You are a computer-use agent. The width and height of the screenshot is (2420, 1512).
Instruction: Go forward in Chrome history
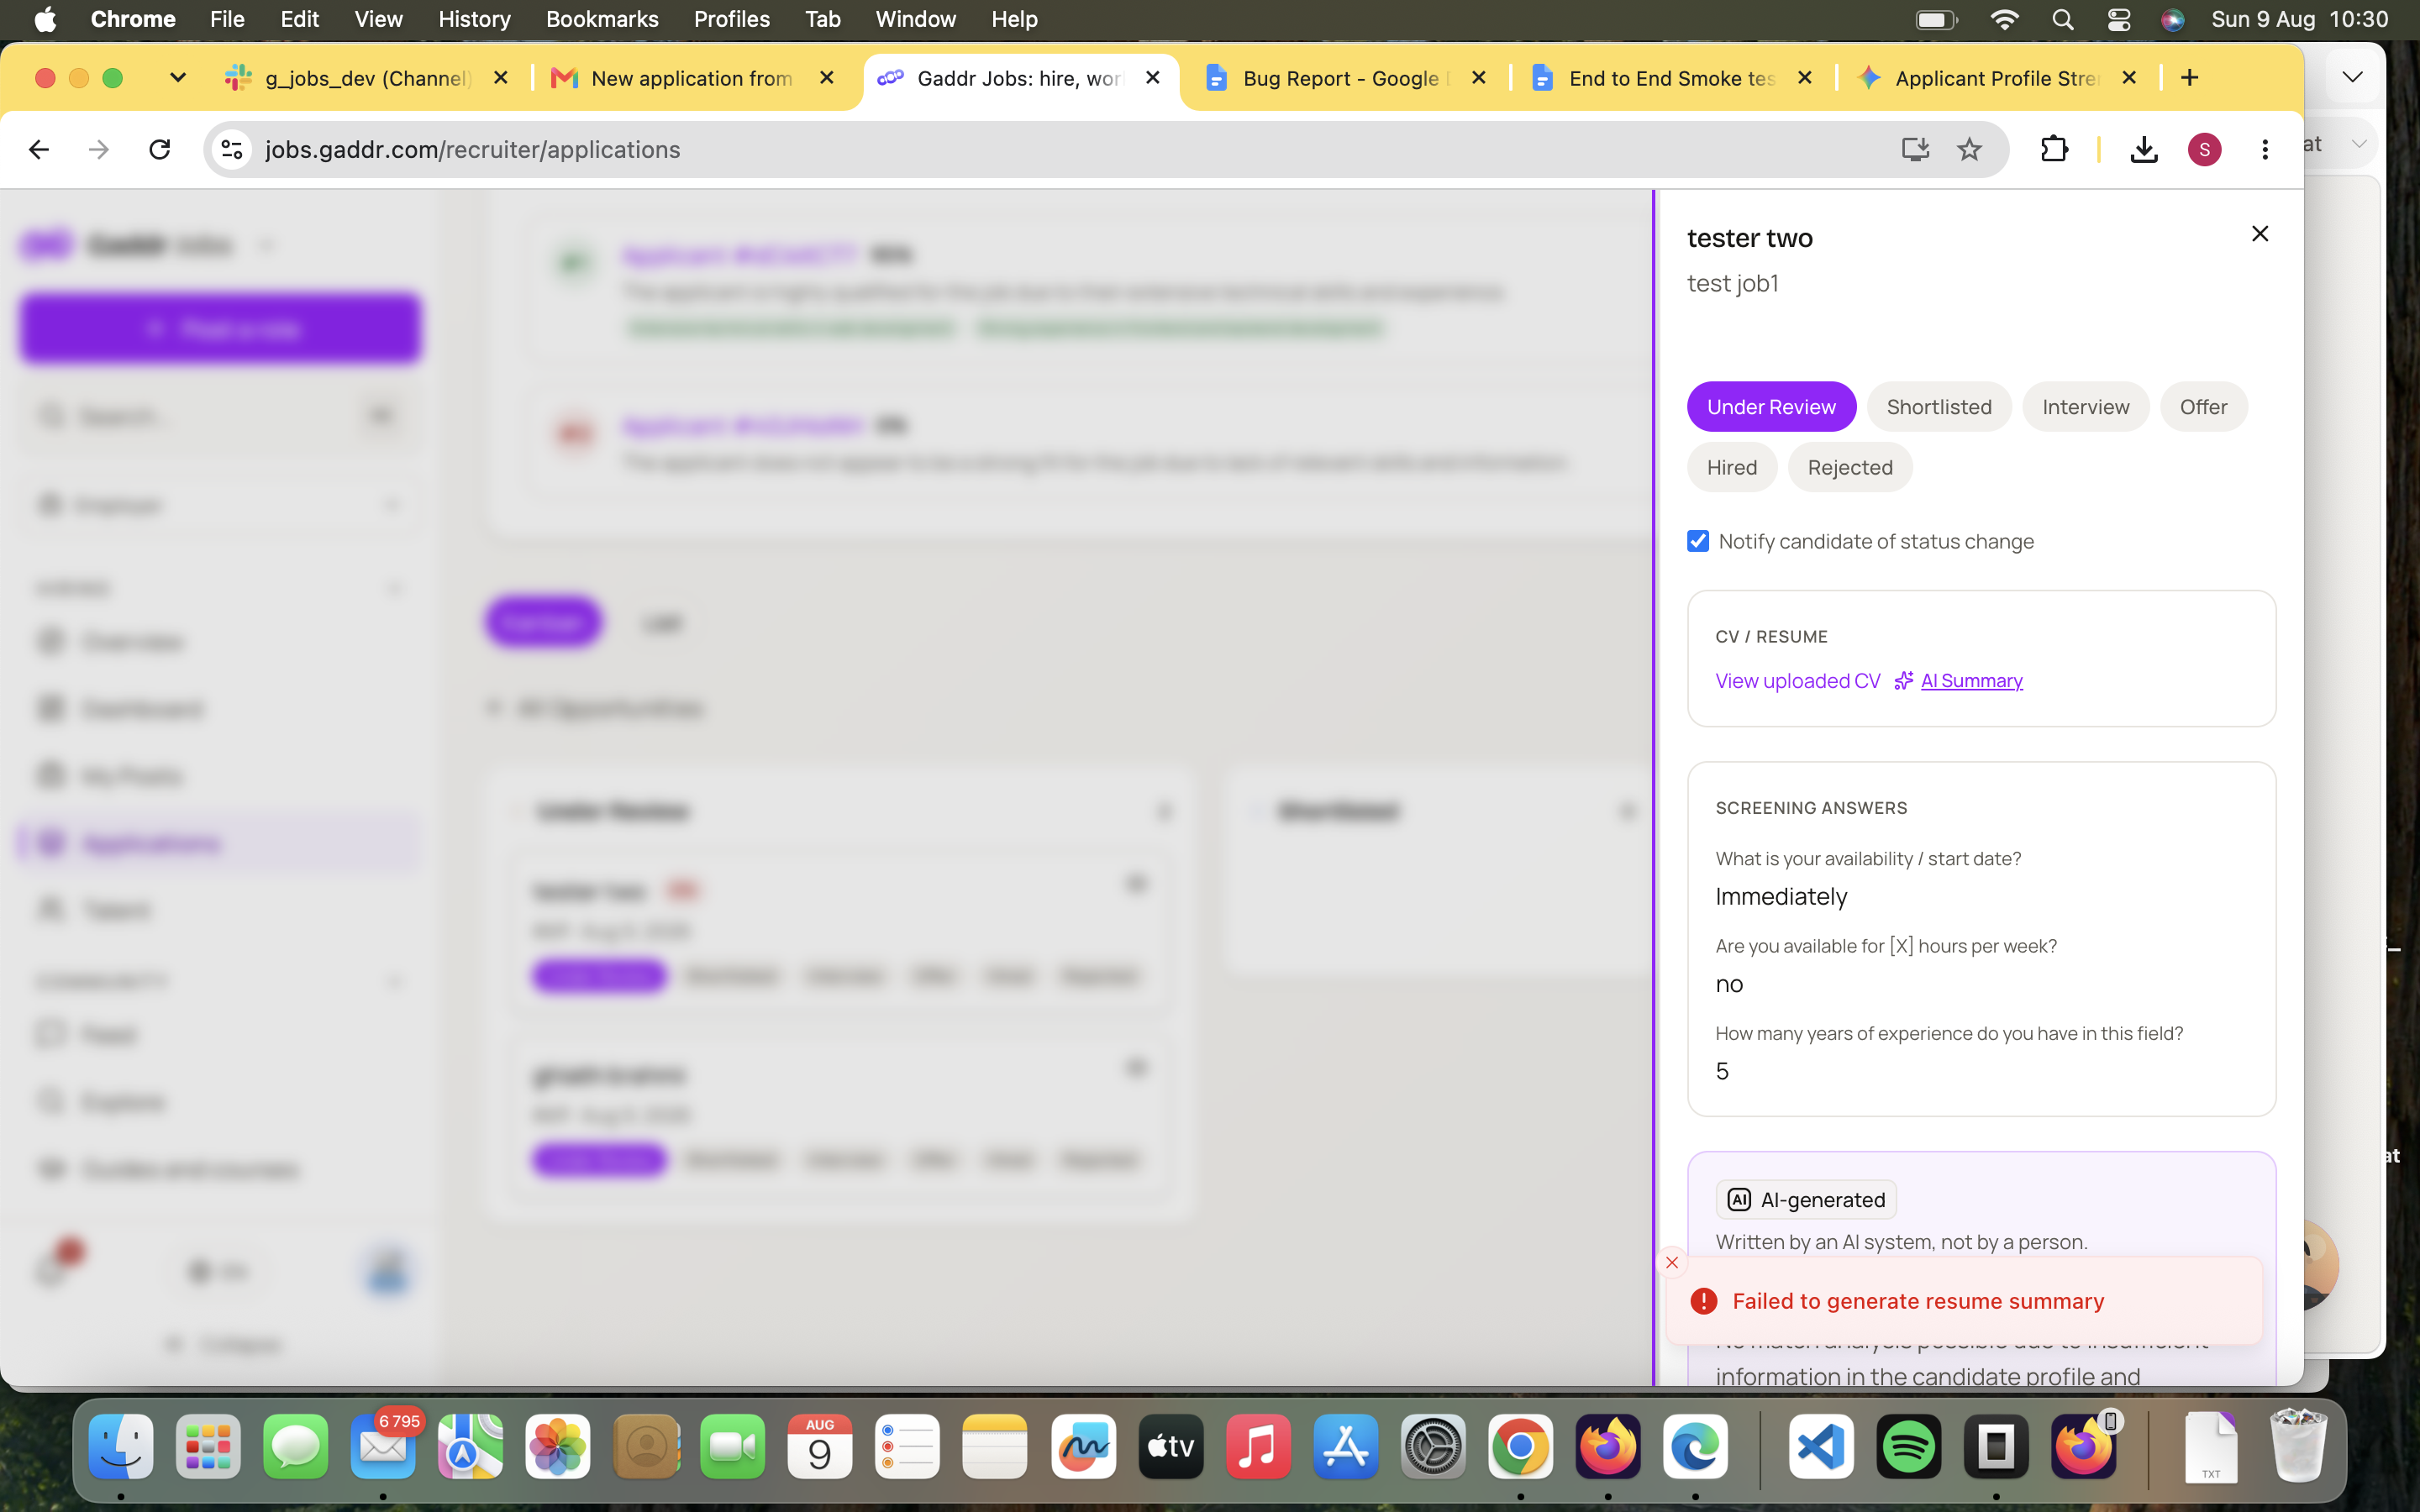[99, 150]
